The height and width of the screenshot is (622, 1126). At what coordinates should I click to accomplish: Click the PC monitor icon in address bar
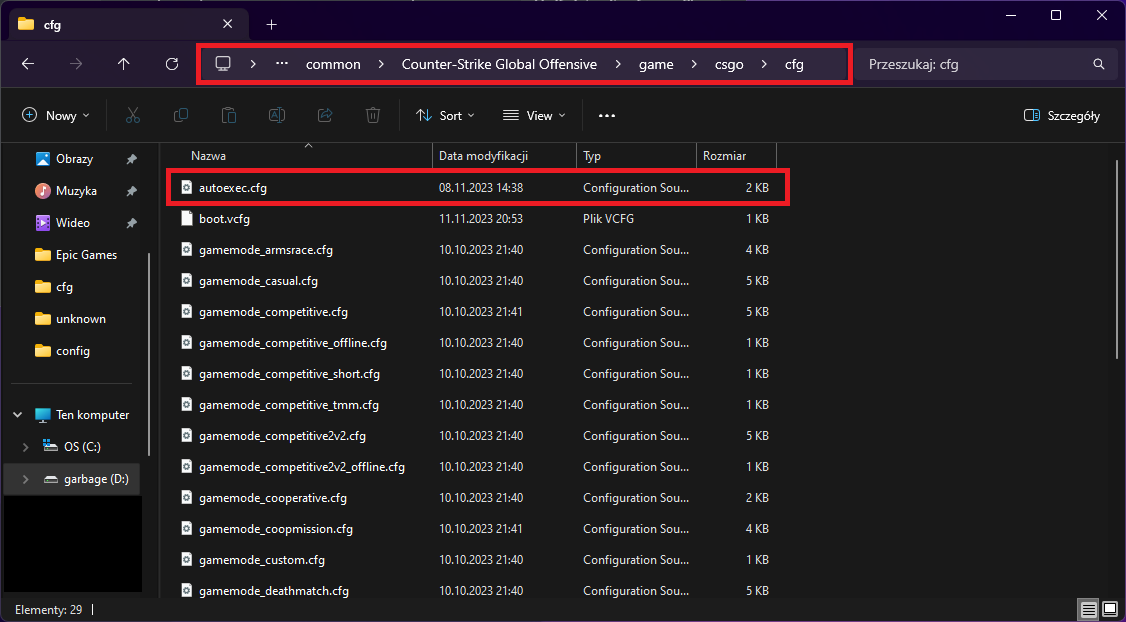pyautogui.click(x=223, y=64)
